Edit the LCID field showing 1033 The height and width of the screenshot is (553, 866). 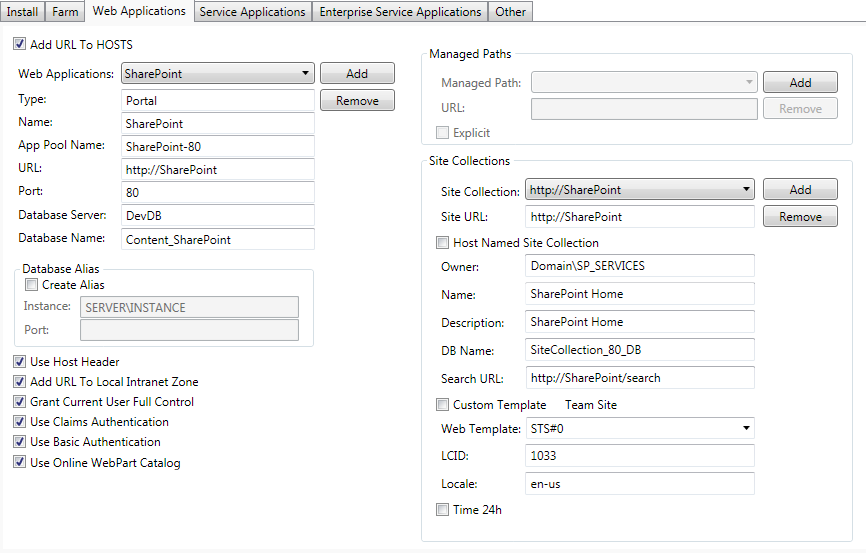coord(640,456)
